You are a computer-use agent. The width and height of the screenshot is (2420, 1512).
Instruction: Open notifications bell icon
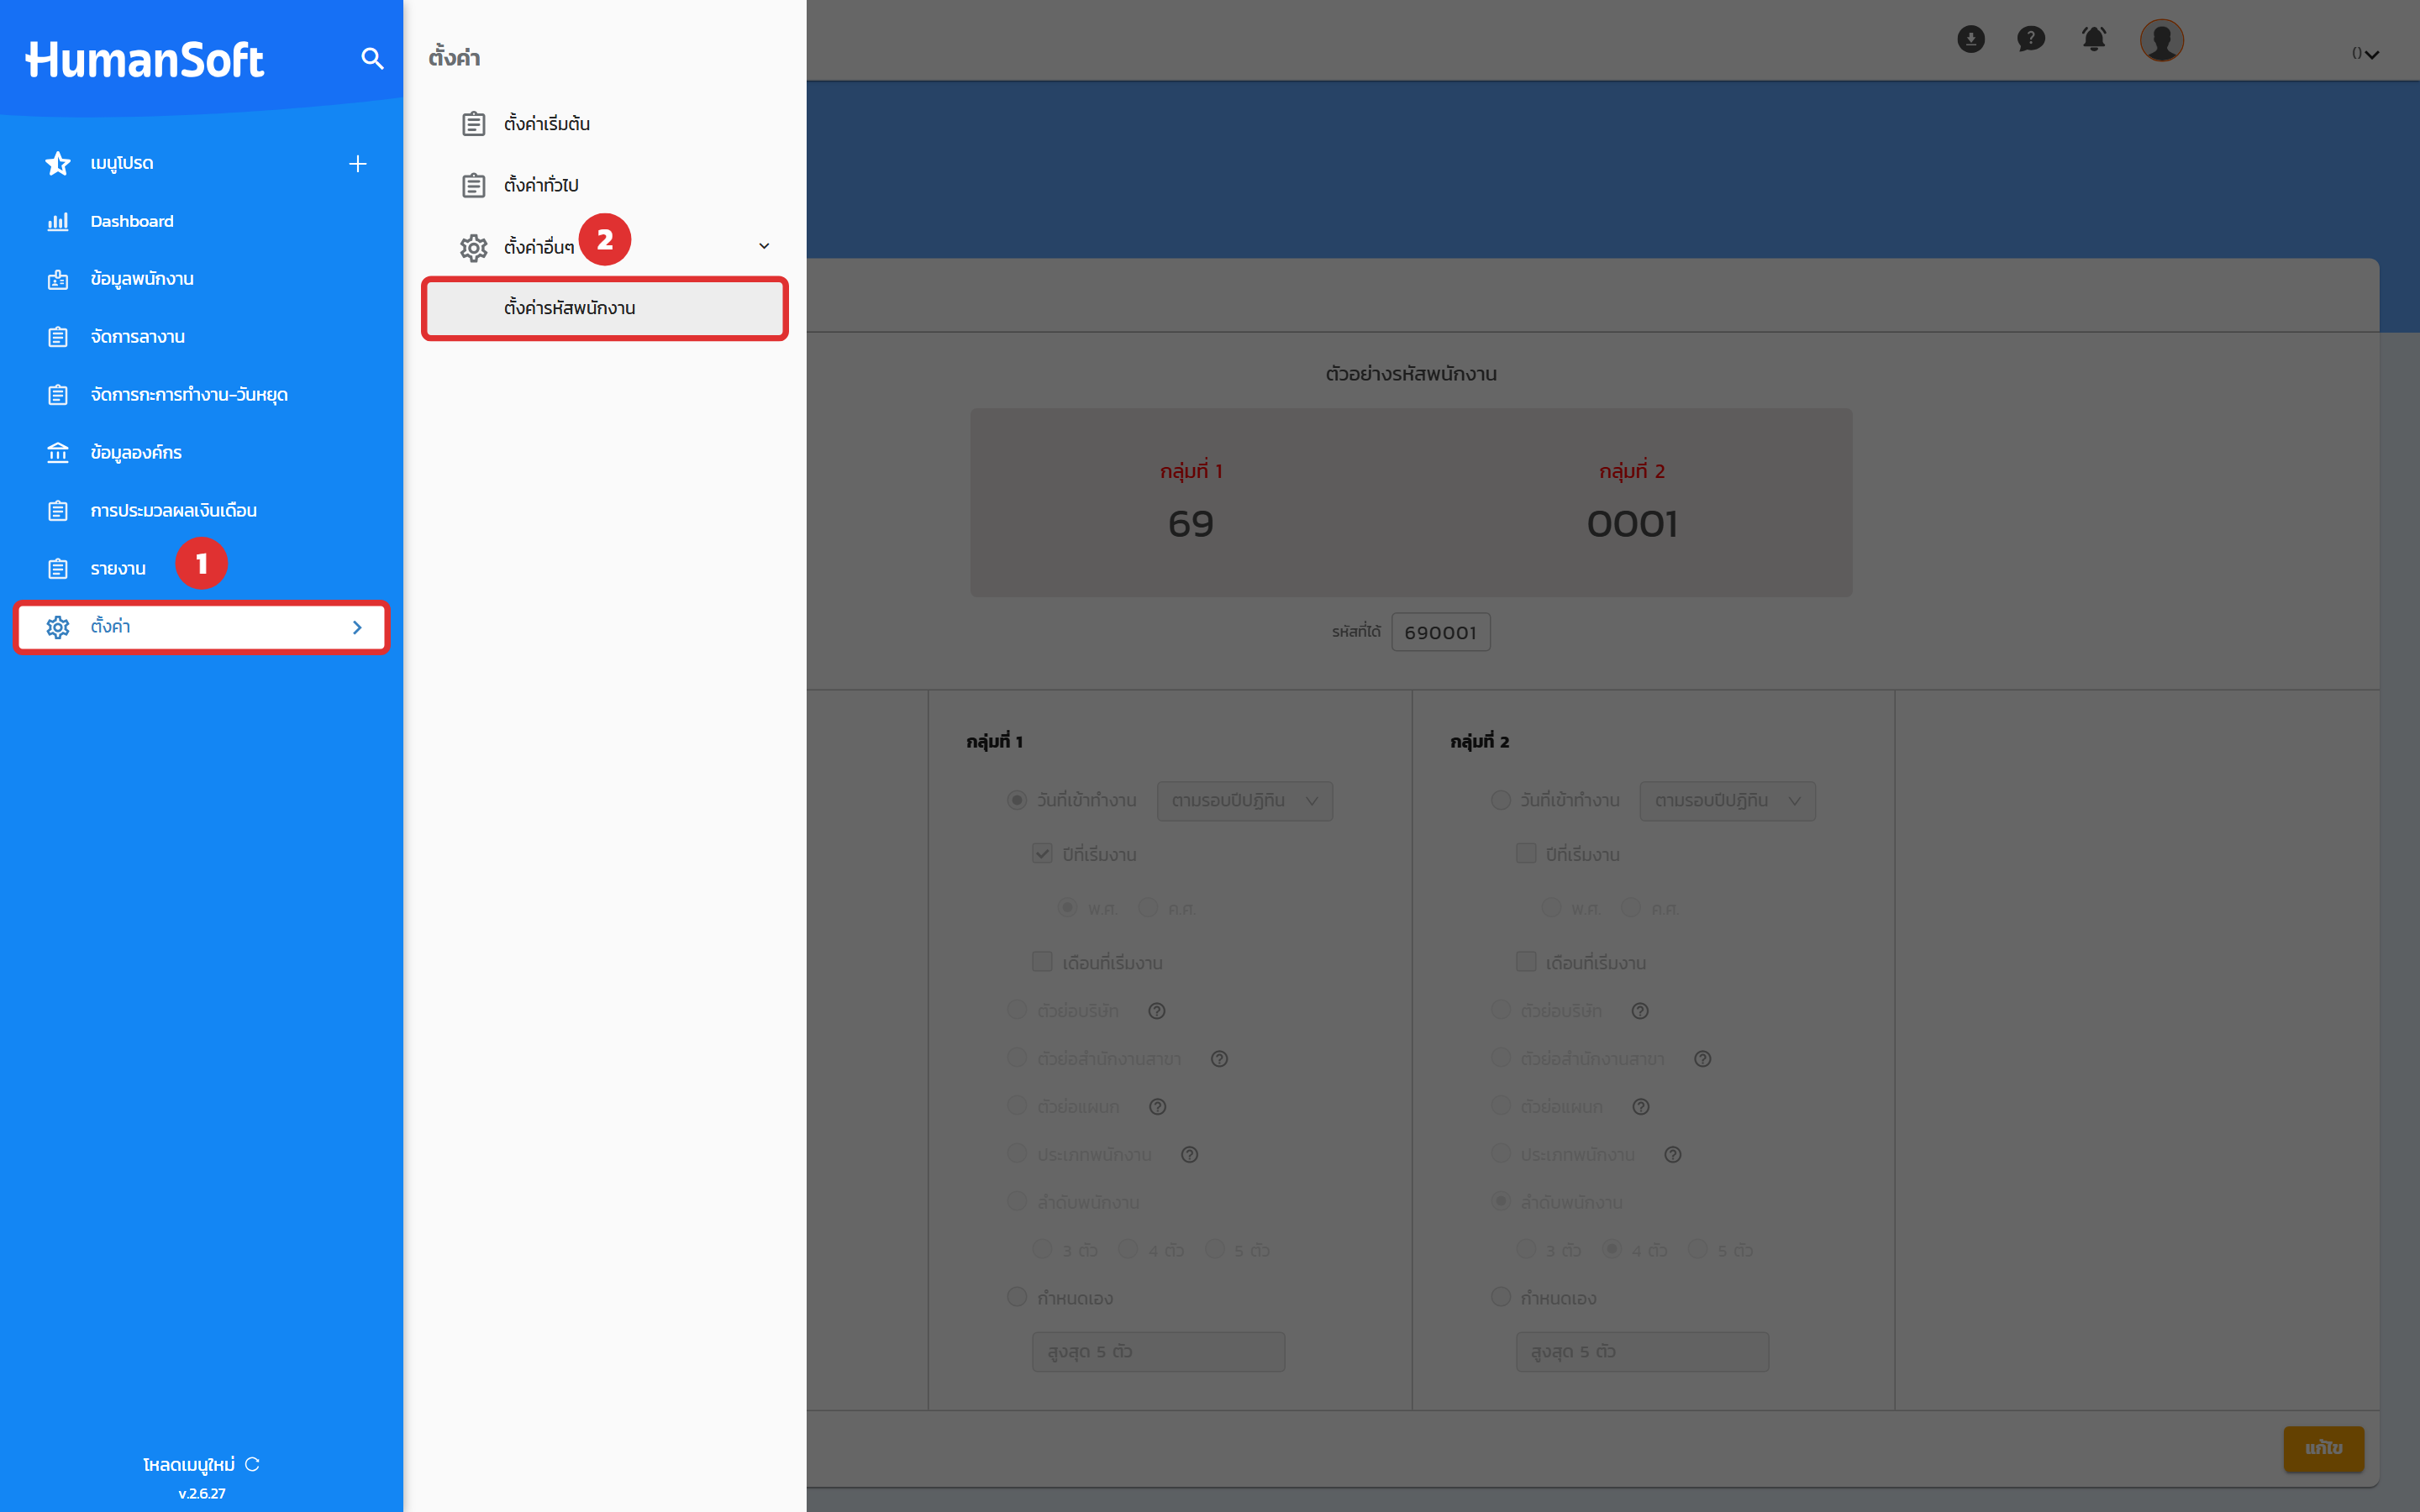2094,39
